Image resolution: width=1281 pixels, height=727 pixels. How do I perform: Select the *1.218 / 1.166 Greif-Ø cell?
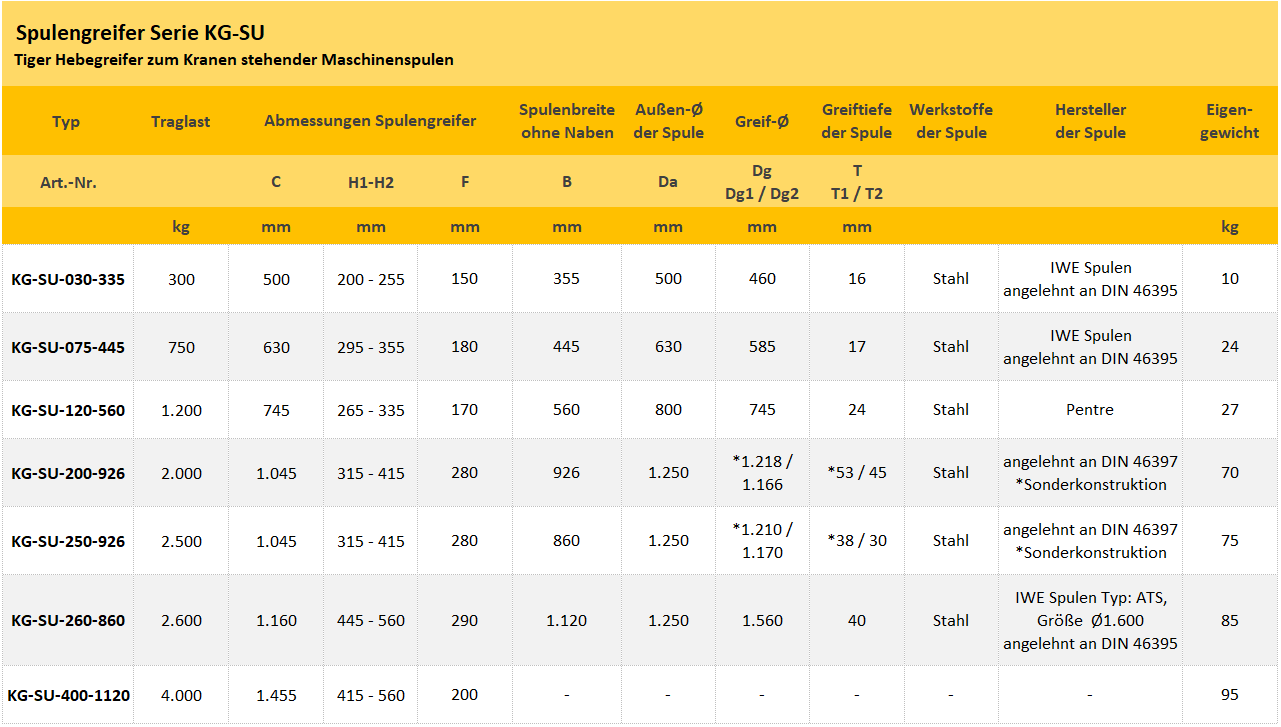[x=762, y=473]
